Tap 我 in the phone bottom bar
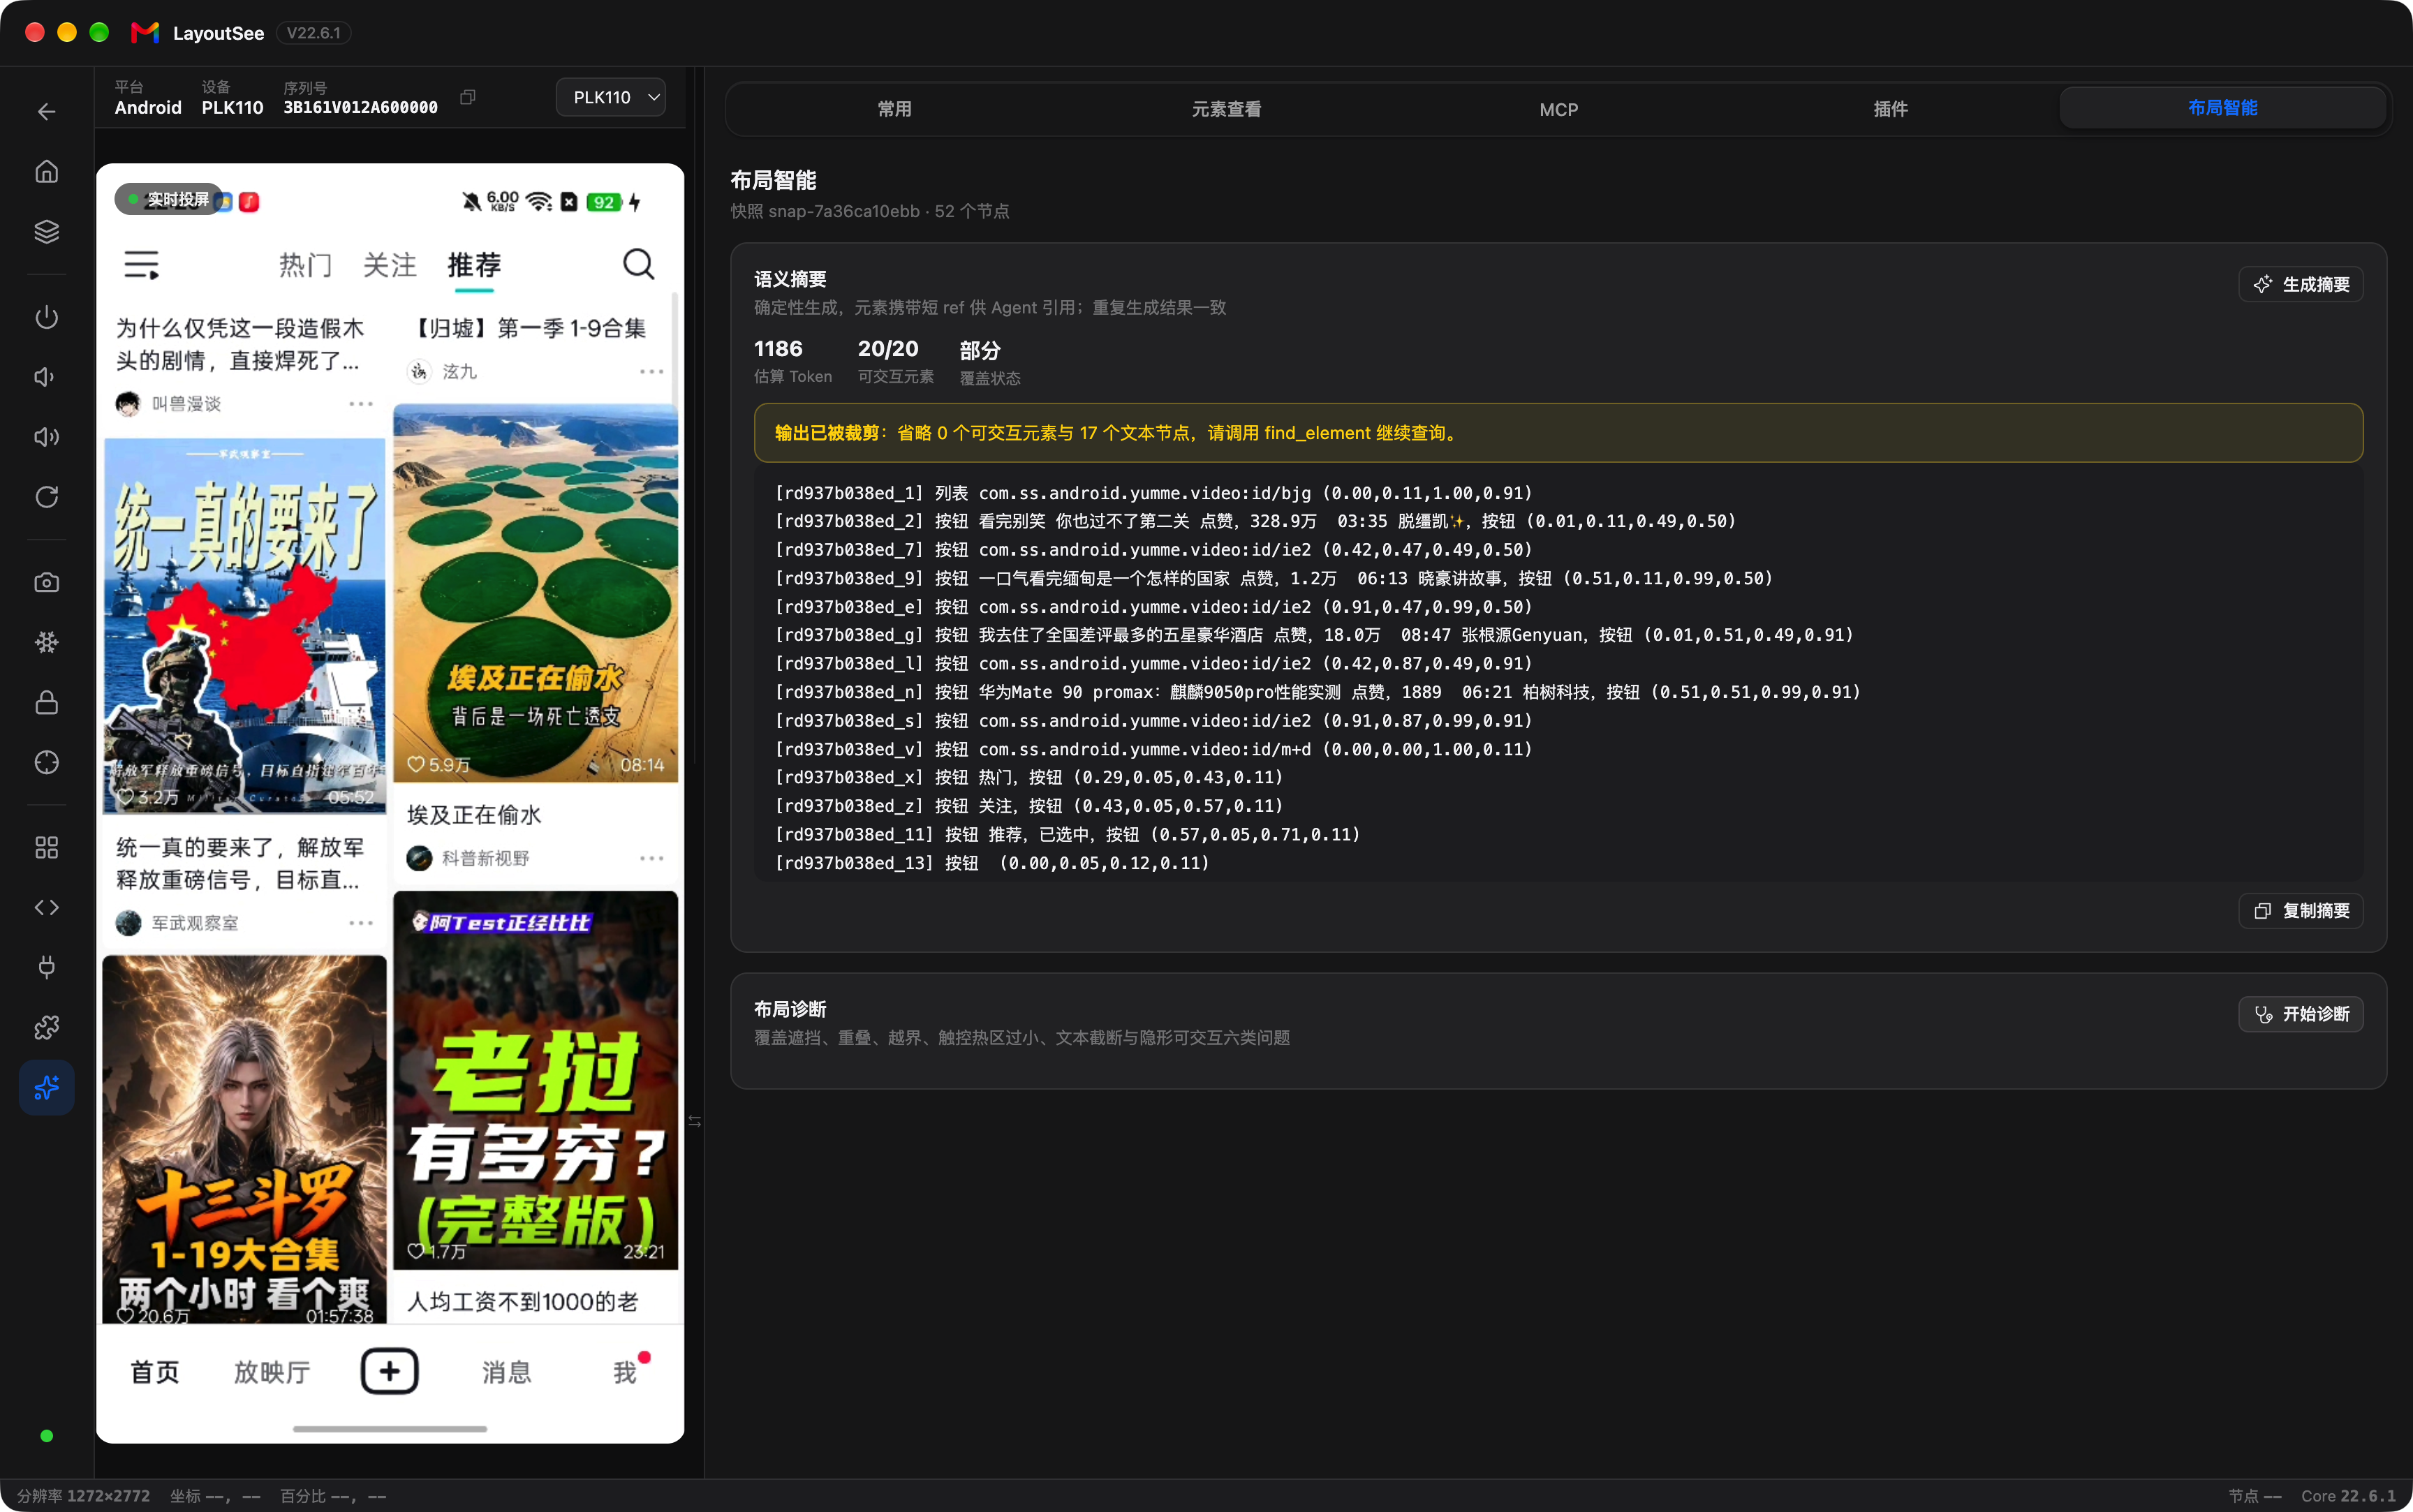2413x1512 pixels. [x=625, y=1372]
